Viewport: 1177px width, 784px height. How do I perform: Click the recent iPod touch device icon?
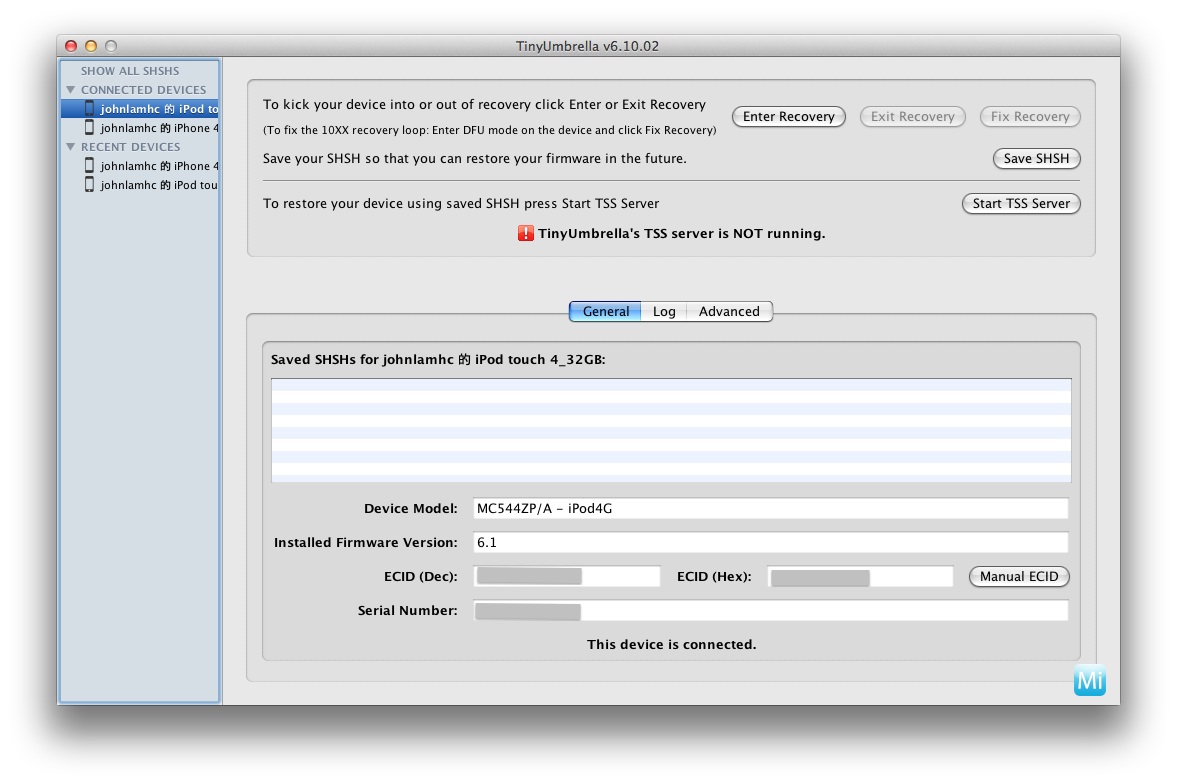[89, 184]
